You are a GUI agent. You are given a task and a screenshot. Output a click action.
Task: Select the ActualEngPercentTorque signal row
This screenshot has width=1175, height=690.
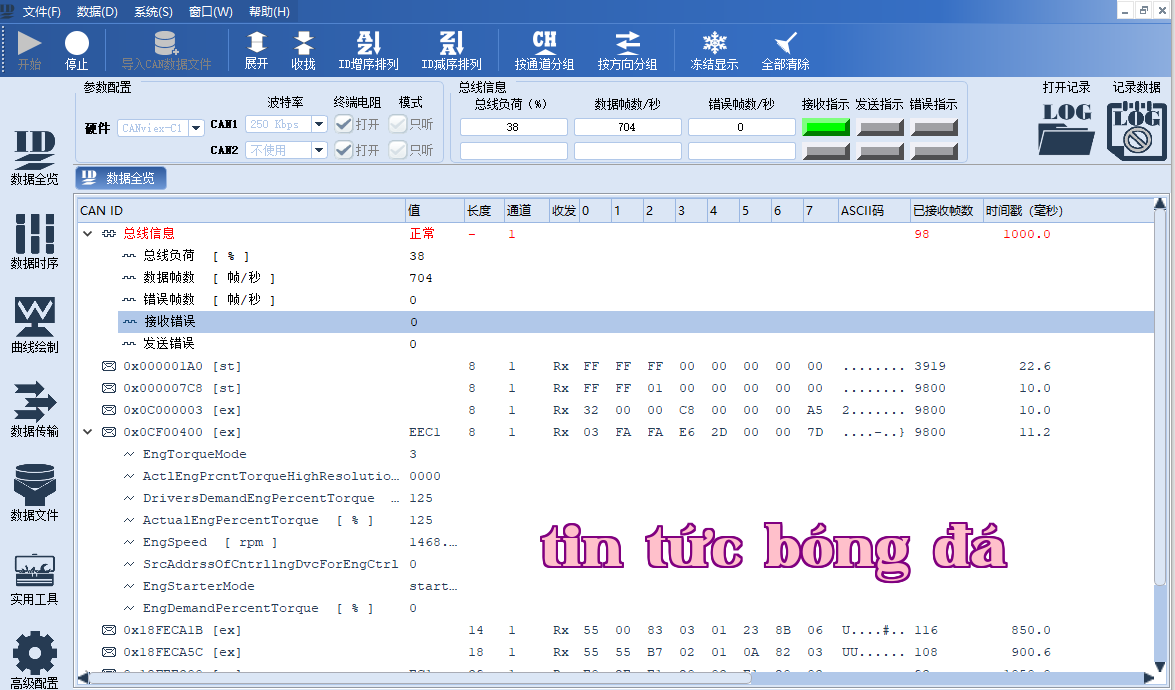tap(635, 520)
